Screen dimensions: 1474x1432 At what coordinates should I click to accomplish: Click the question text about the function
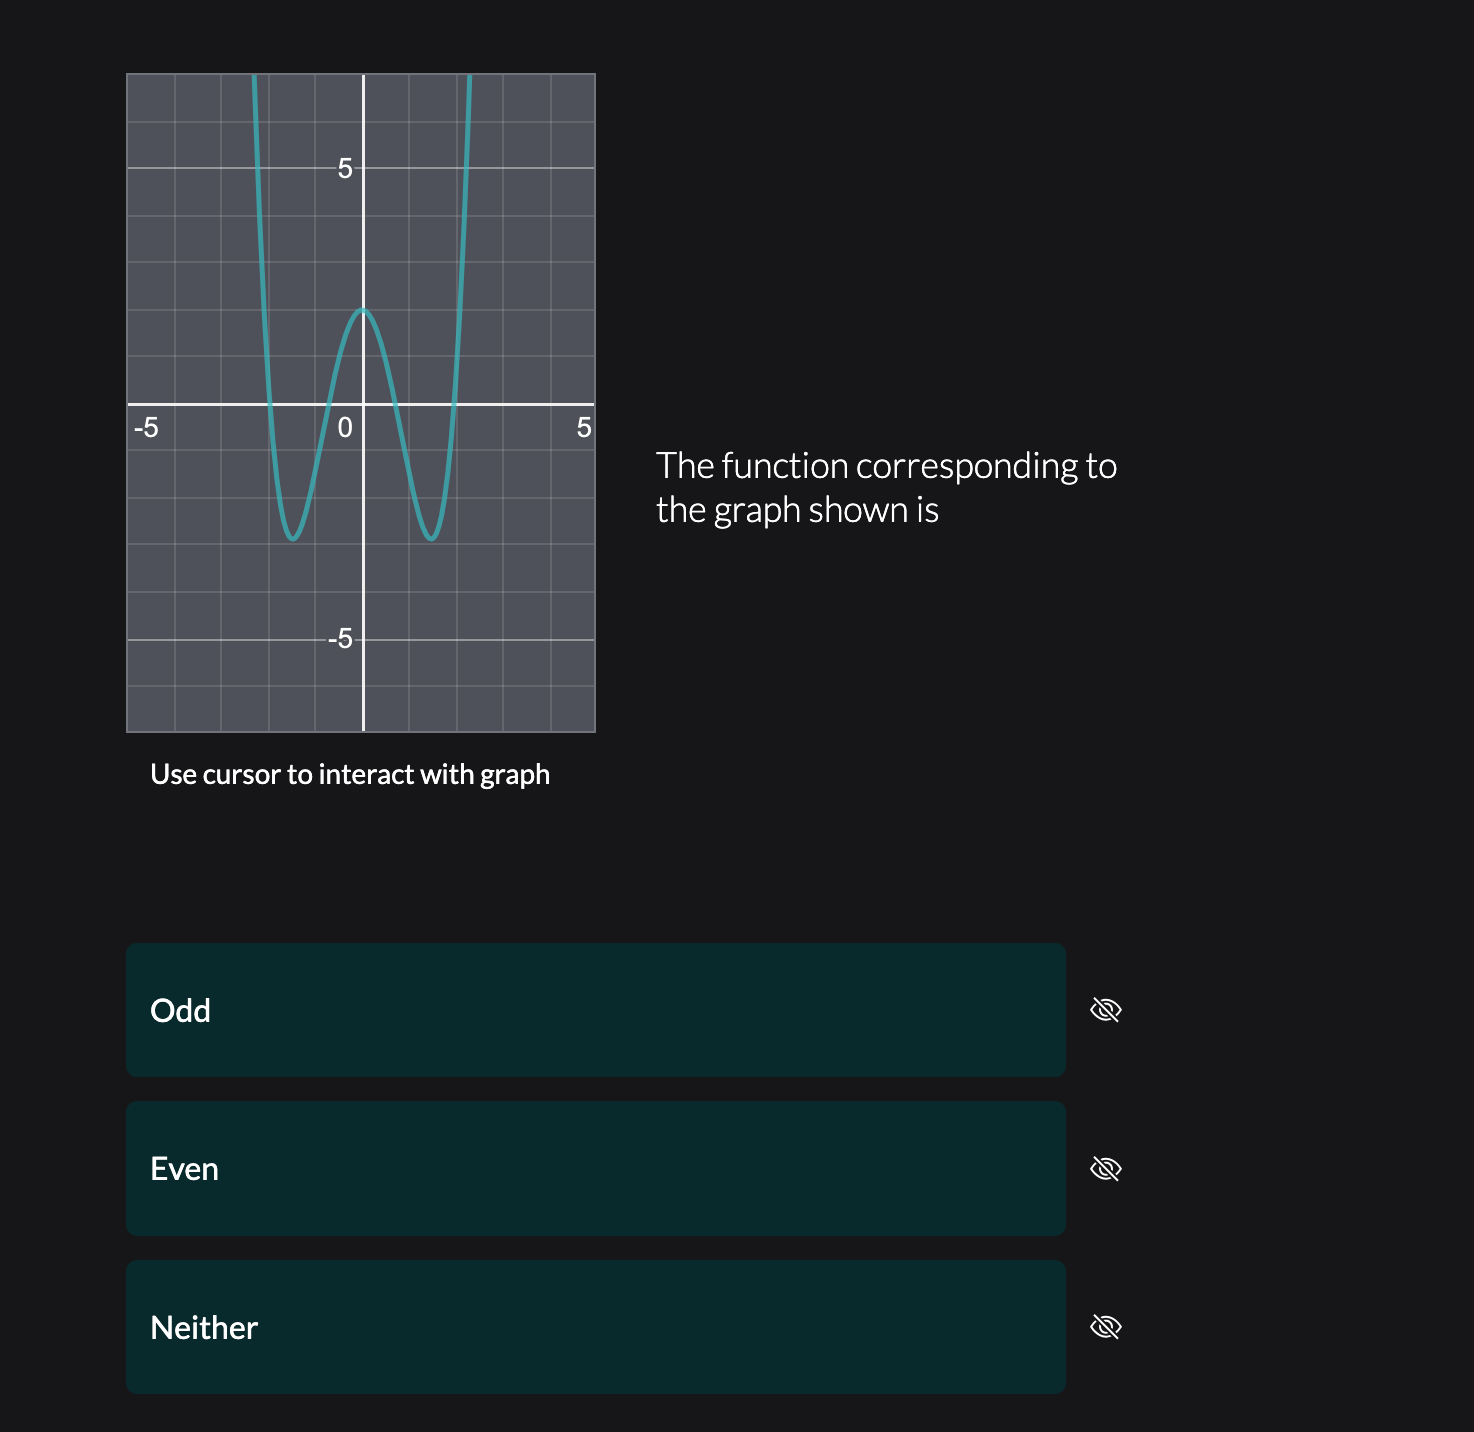tap(887, 487)
